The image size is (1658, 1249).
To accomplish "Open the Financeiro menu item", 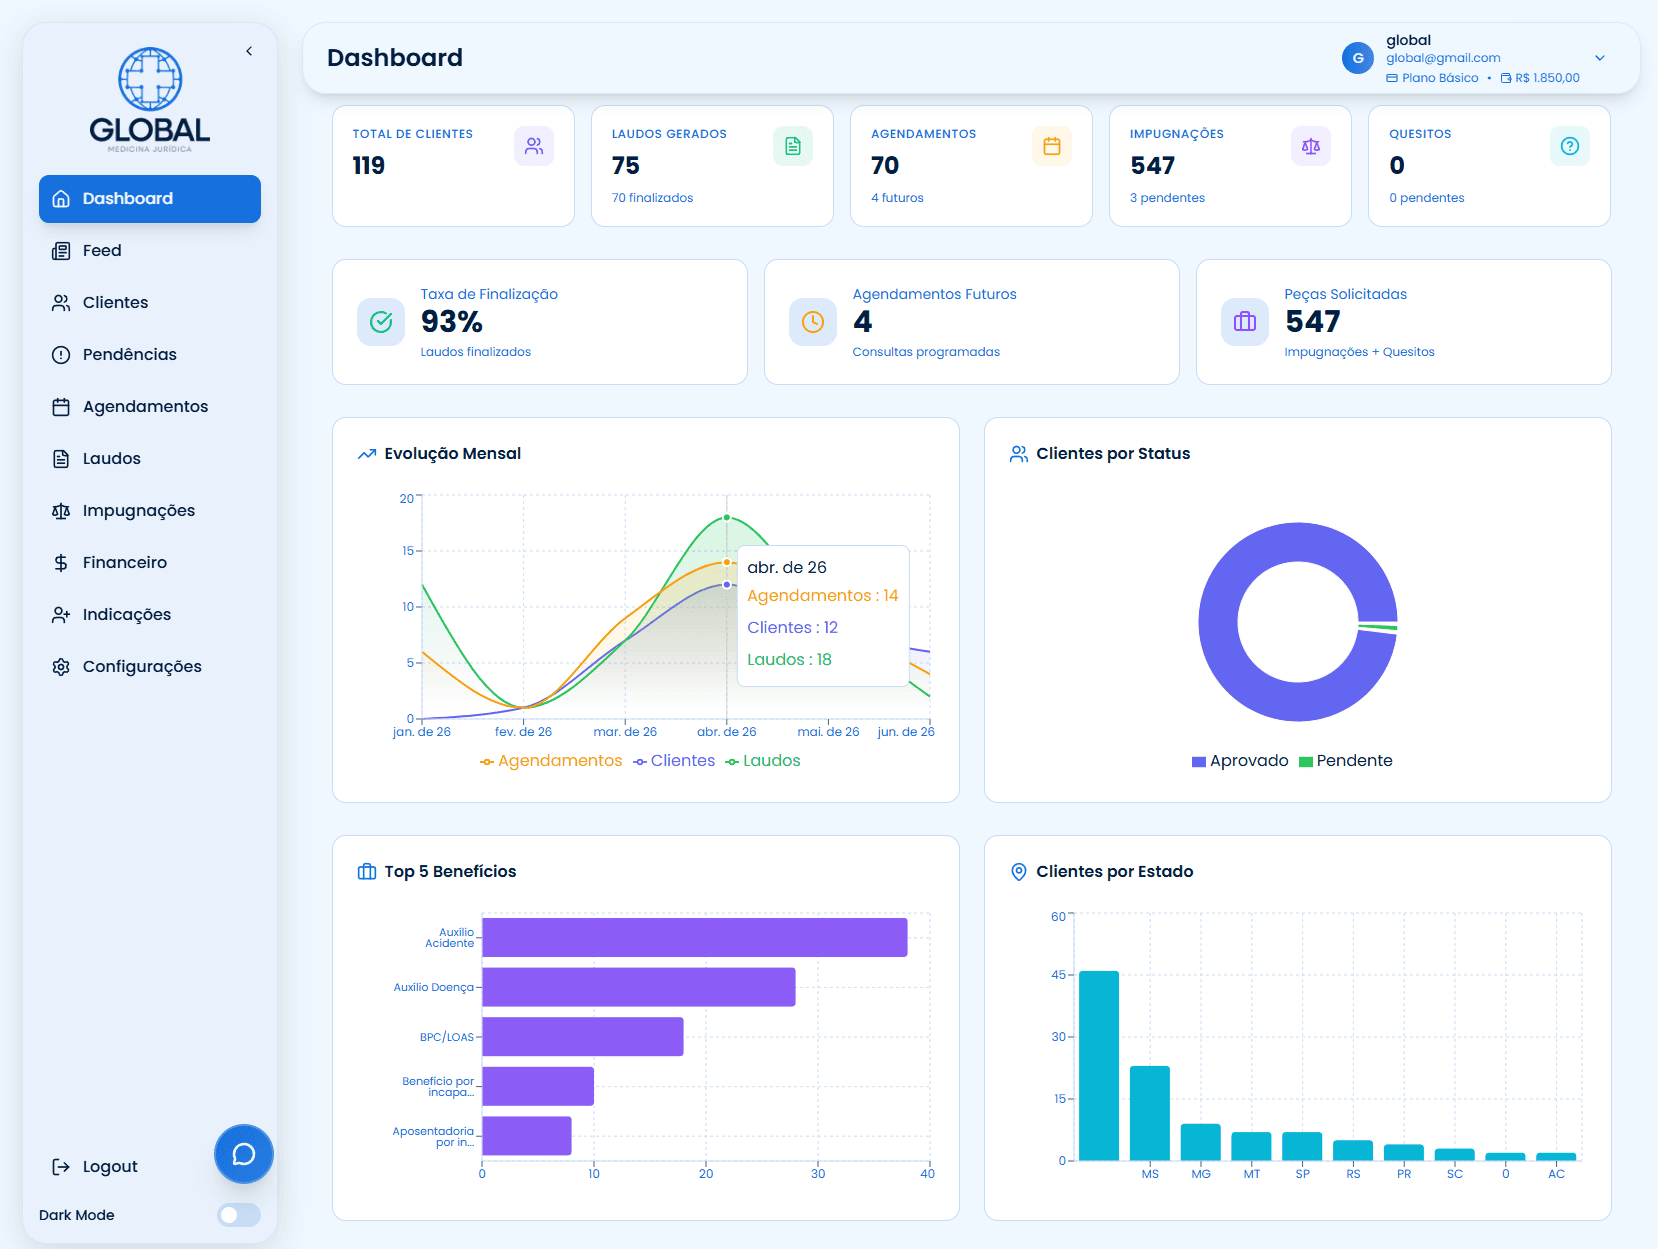I will click(150, 563).
